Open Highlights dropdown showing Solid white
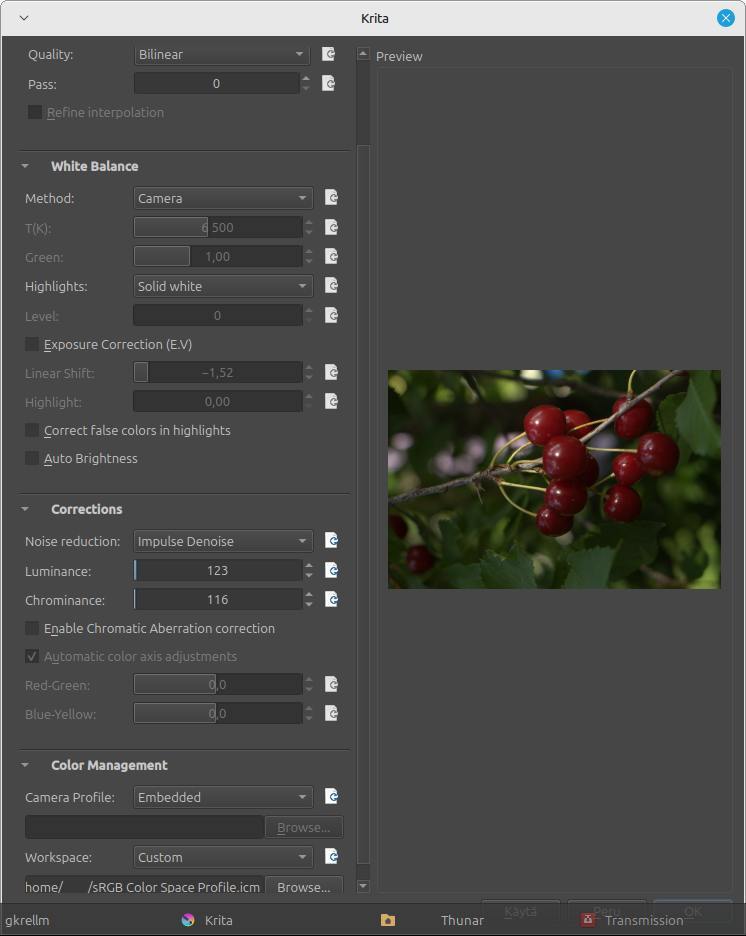The width and height of the screenshot is (746, 936). click(223, 286)
